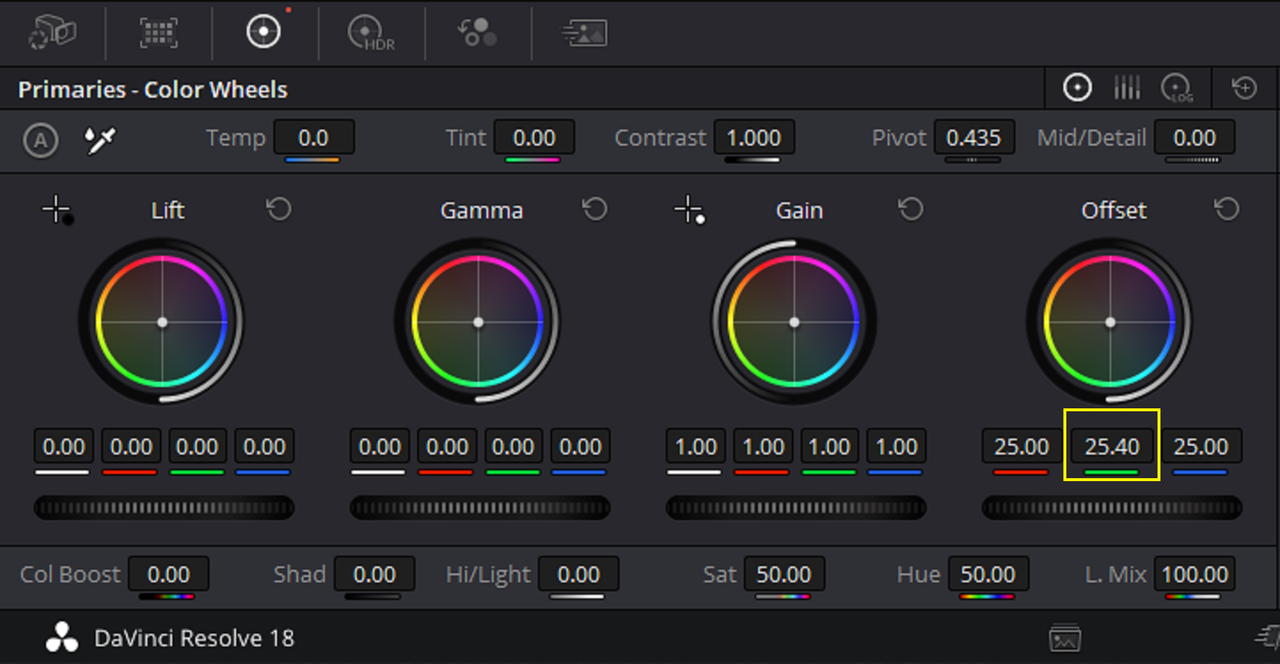The width and height of the screenshot is (1280, 664).
Task: Click the L. Mix value field
Action: coord(1194,575)
